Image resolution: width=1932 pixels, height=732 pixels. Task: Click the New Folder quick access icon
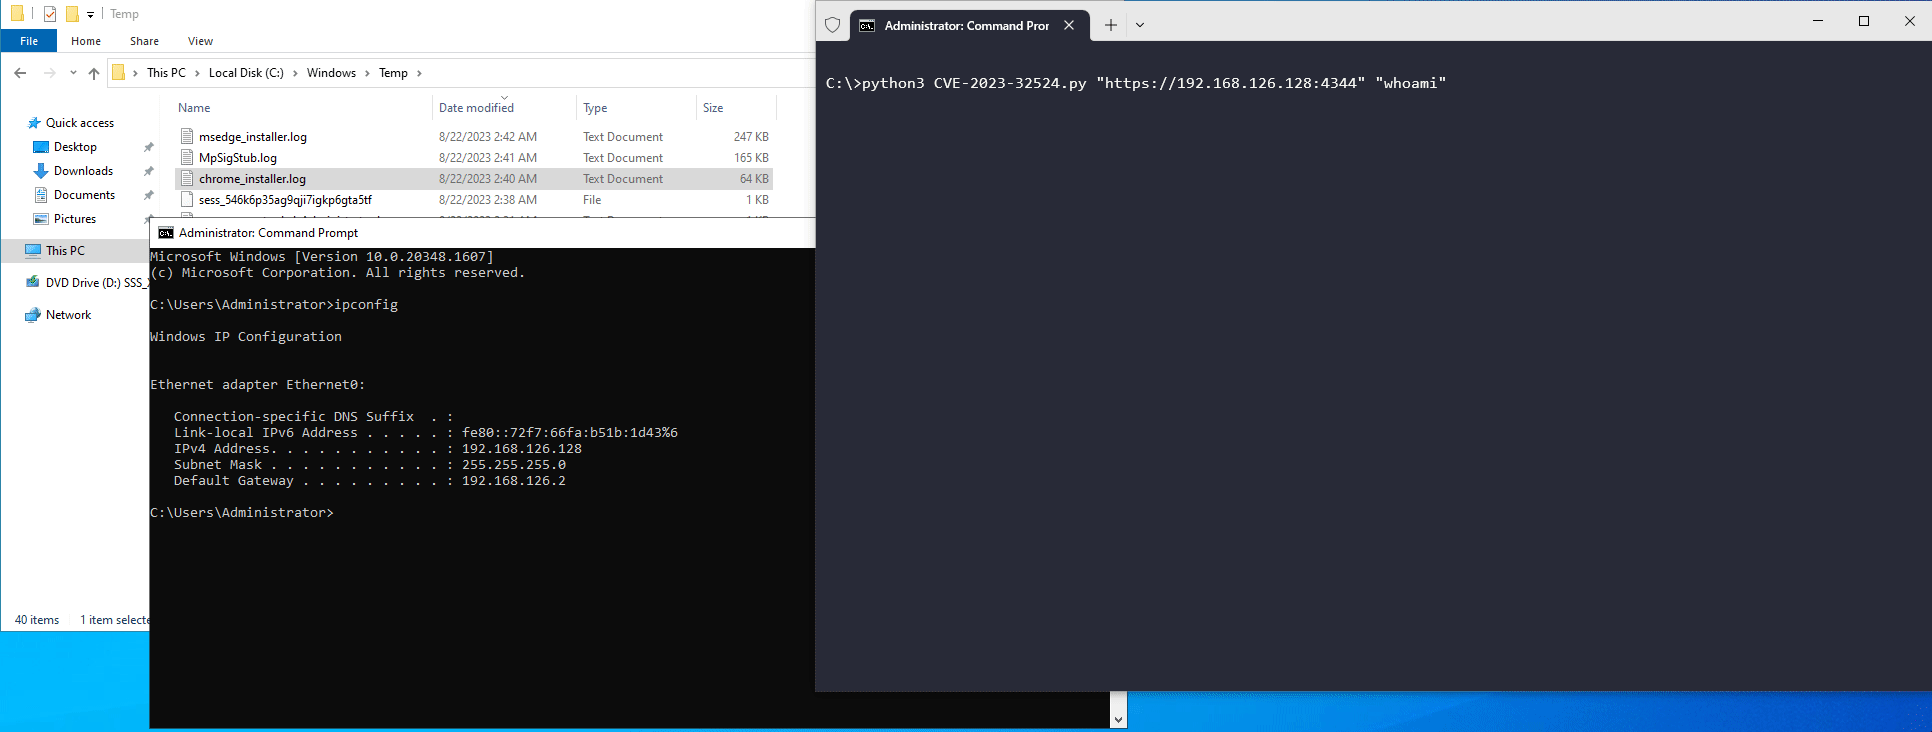[x=72, y=14]
